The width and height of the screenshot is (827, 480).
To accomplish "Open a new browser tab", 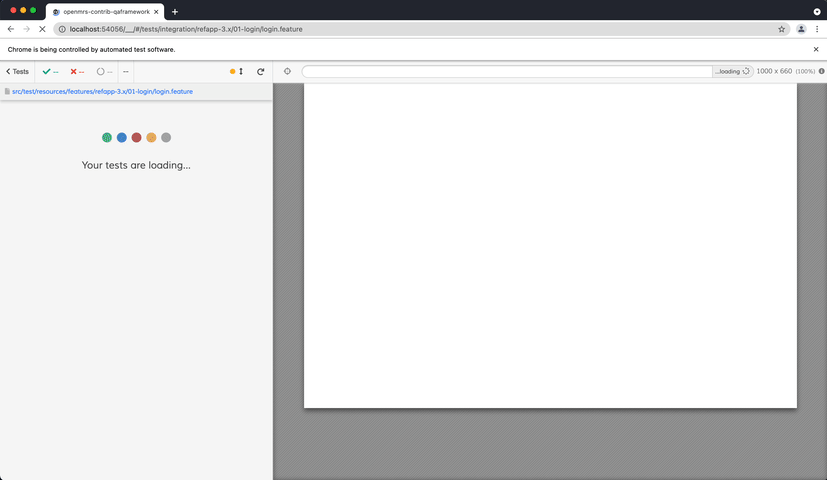I will tap(175, 12).
